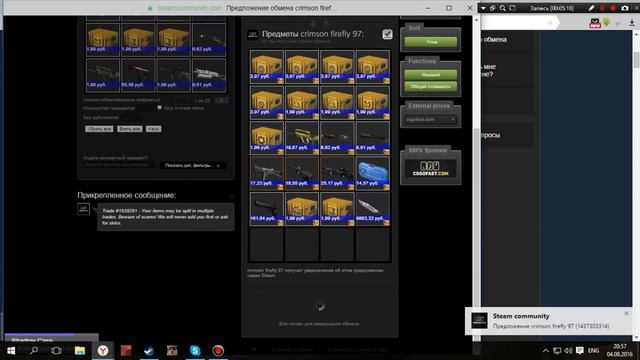
Task: Expand Показать доп. фильтры
Action: 193,165
